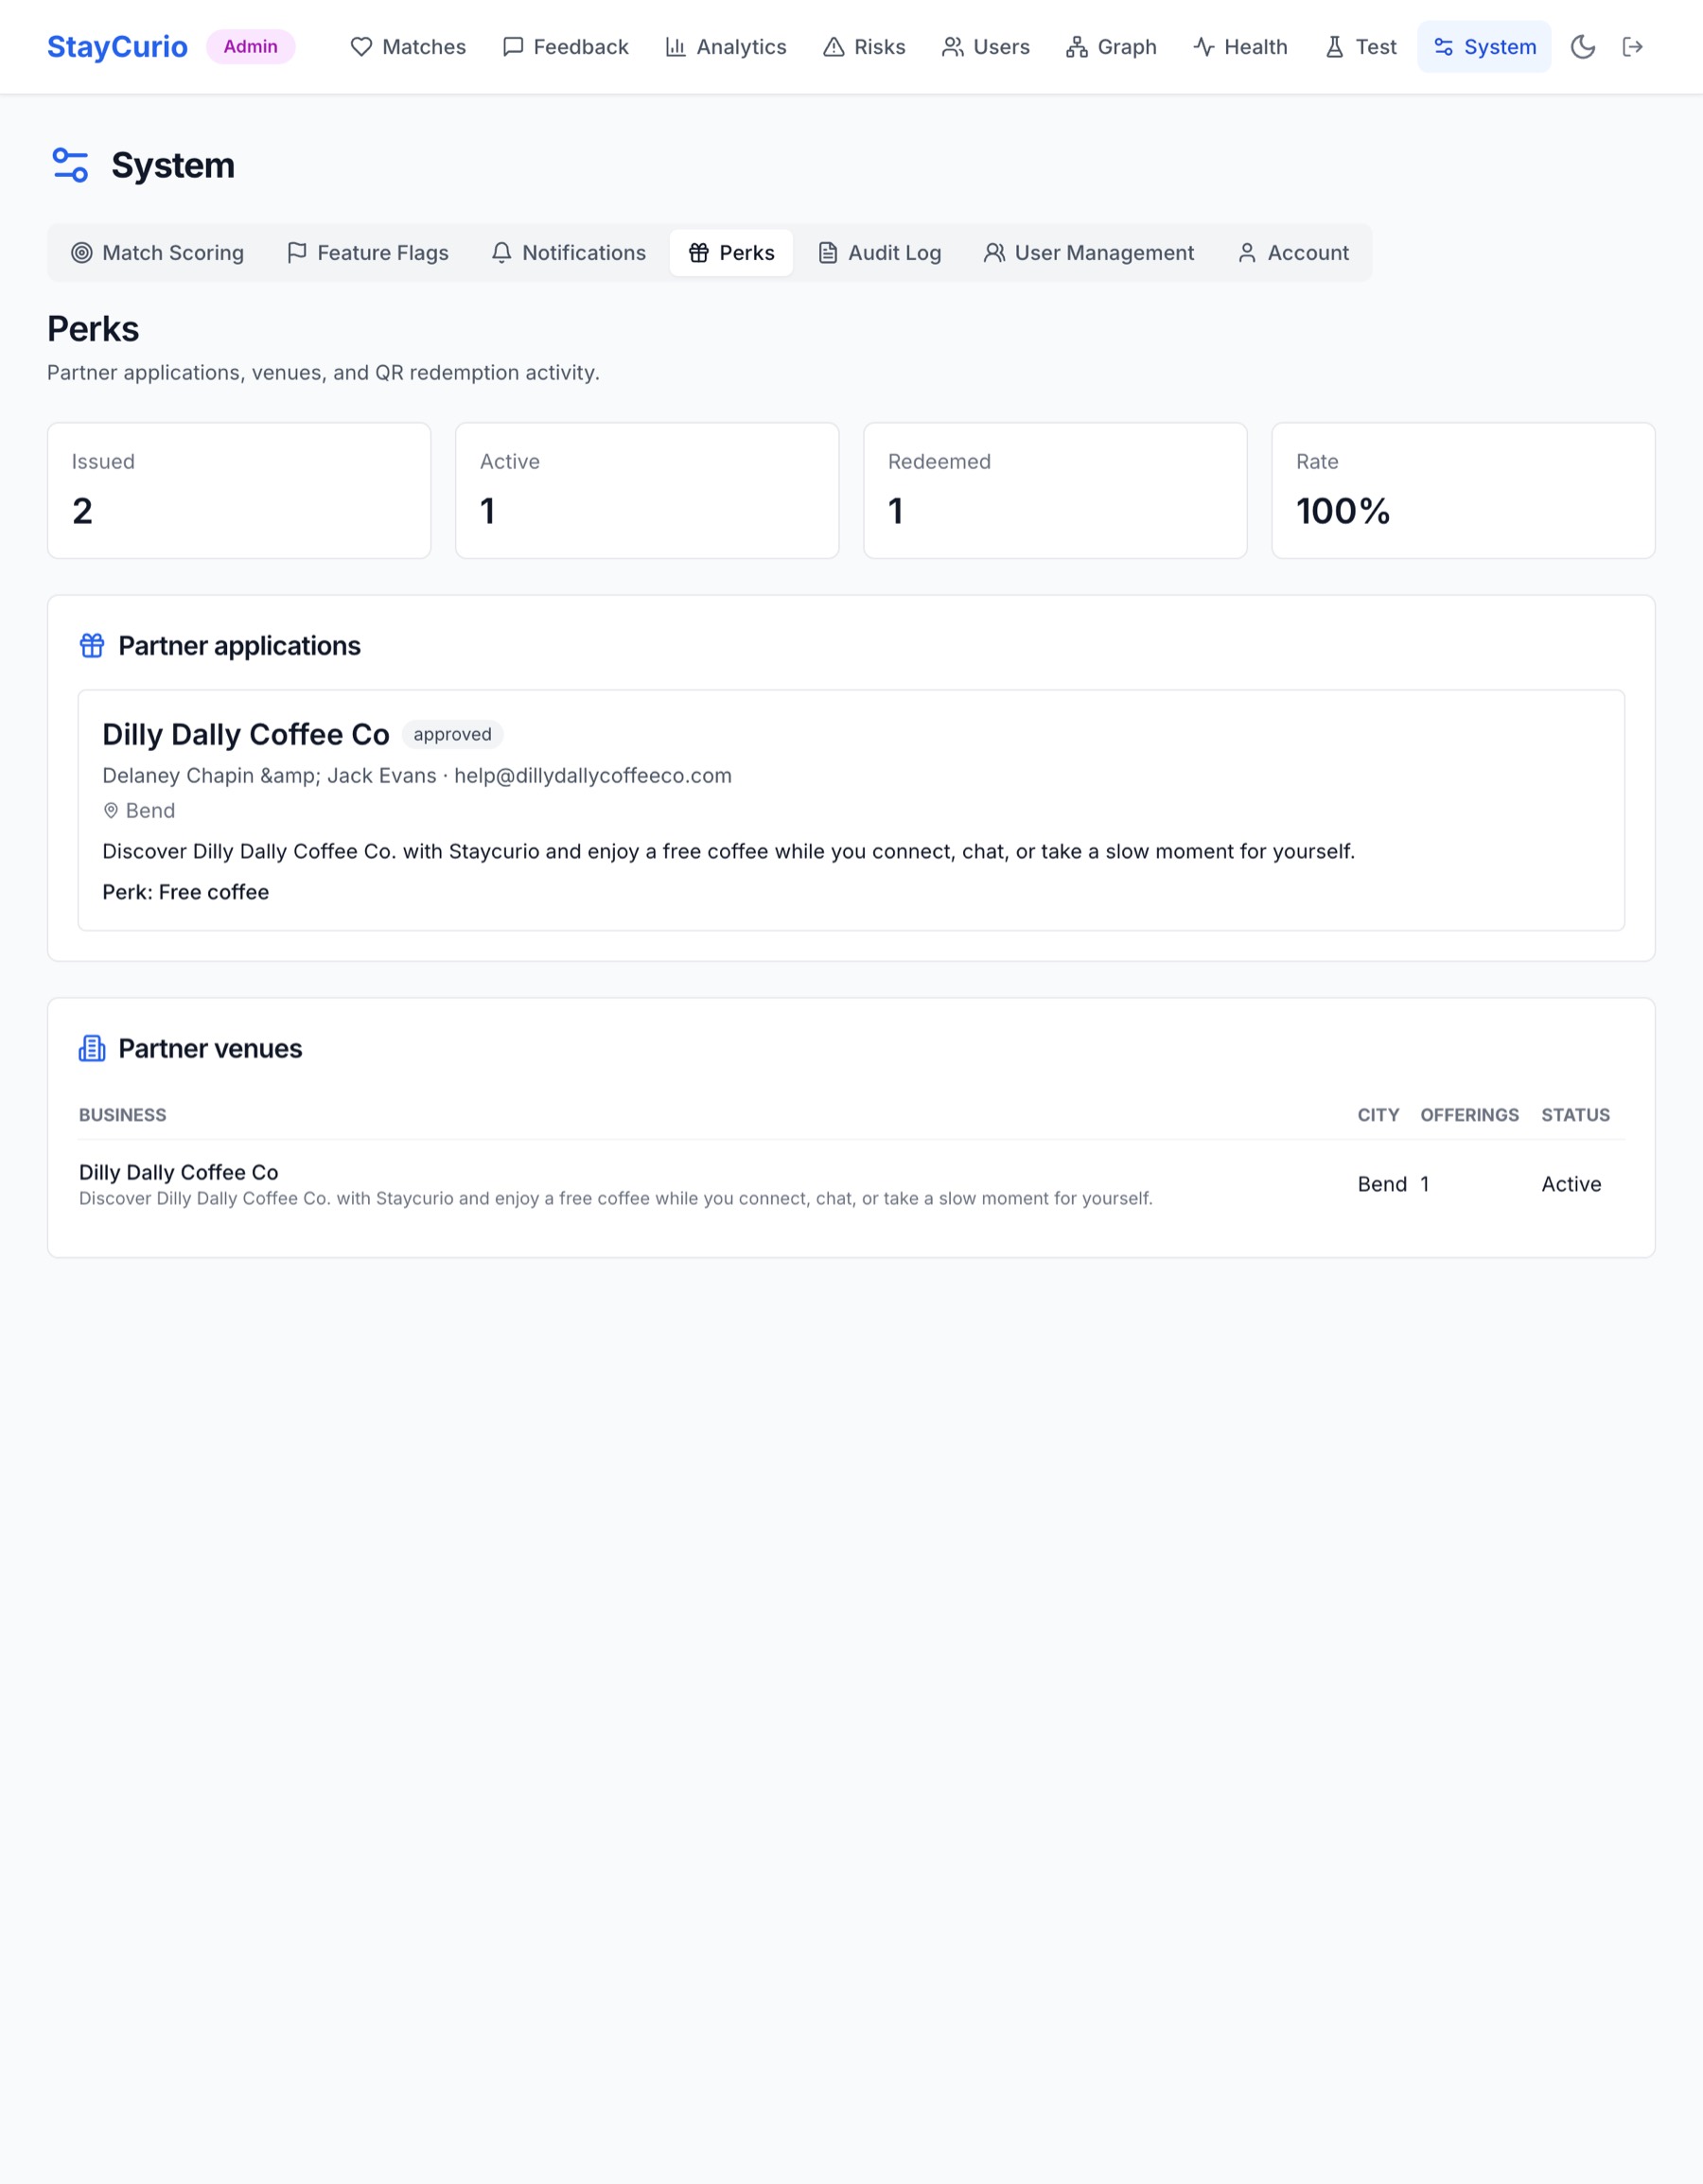Open the Users page icon
This screenshot has height=2184, width=1703.
click(952, 47)
